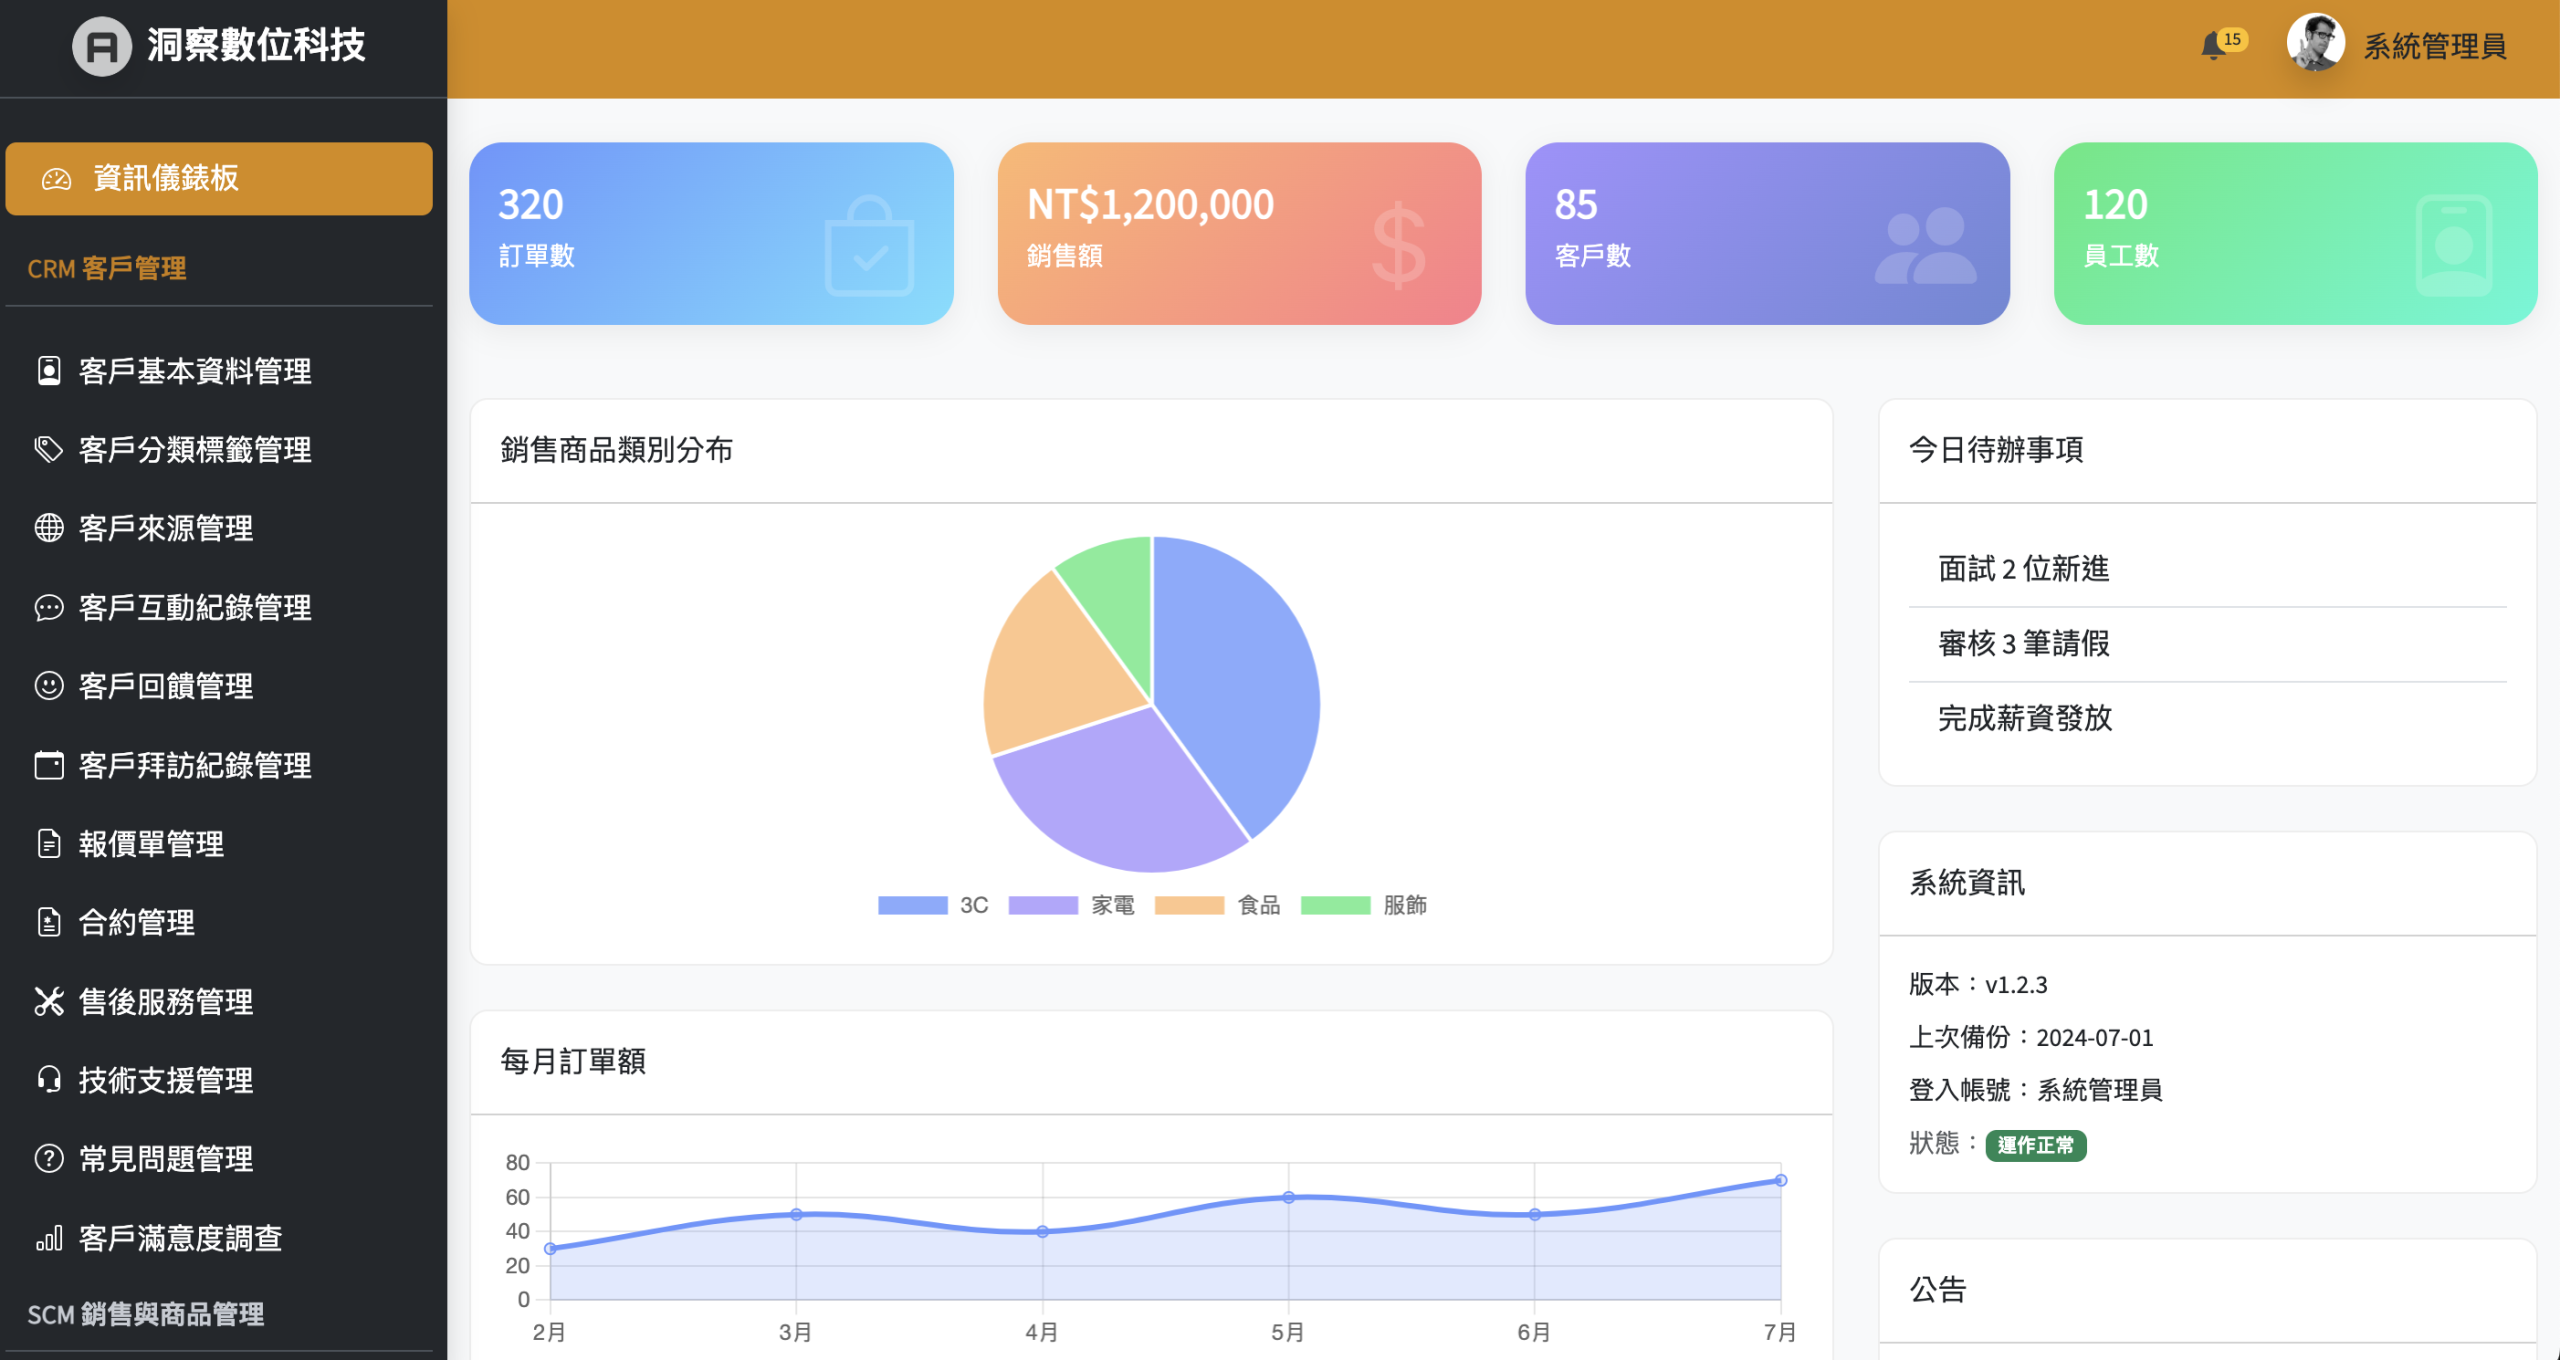
Task: Click the question mark FAQ icon
Action: 48,1159
